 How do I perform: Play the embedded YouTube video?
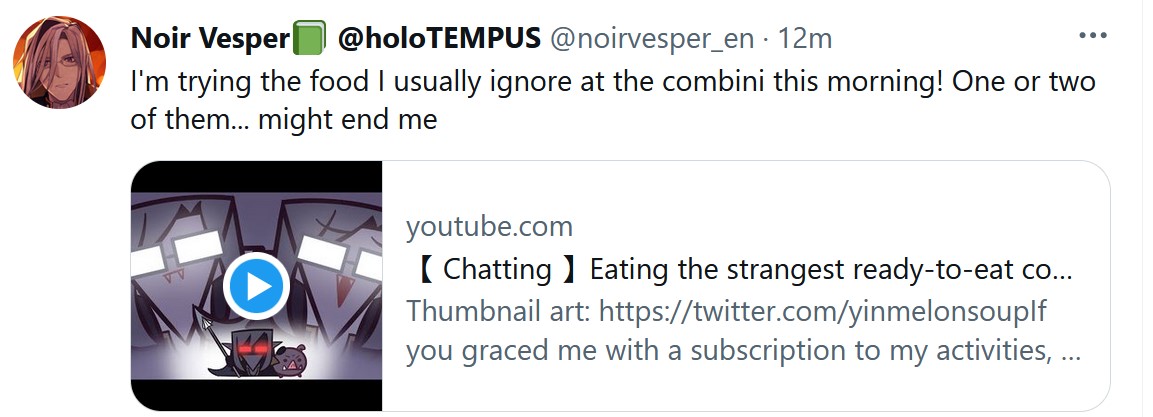click(256, 288)
